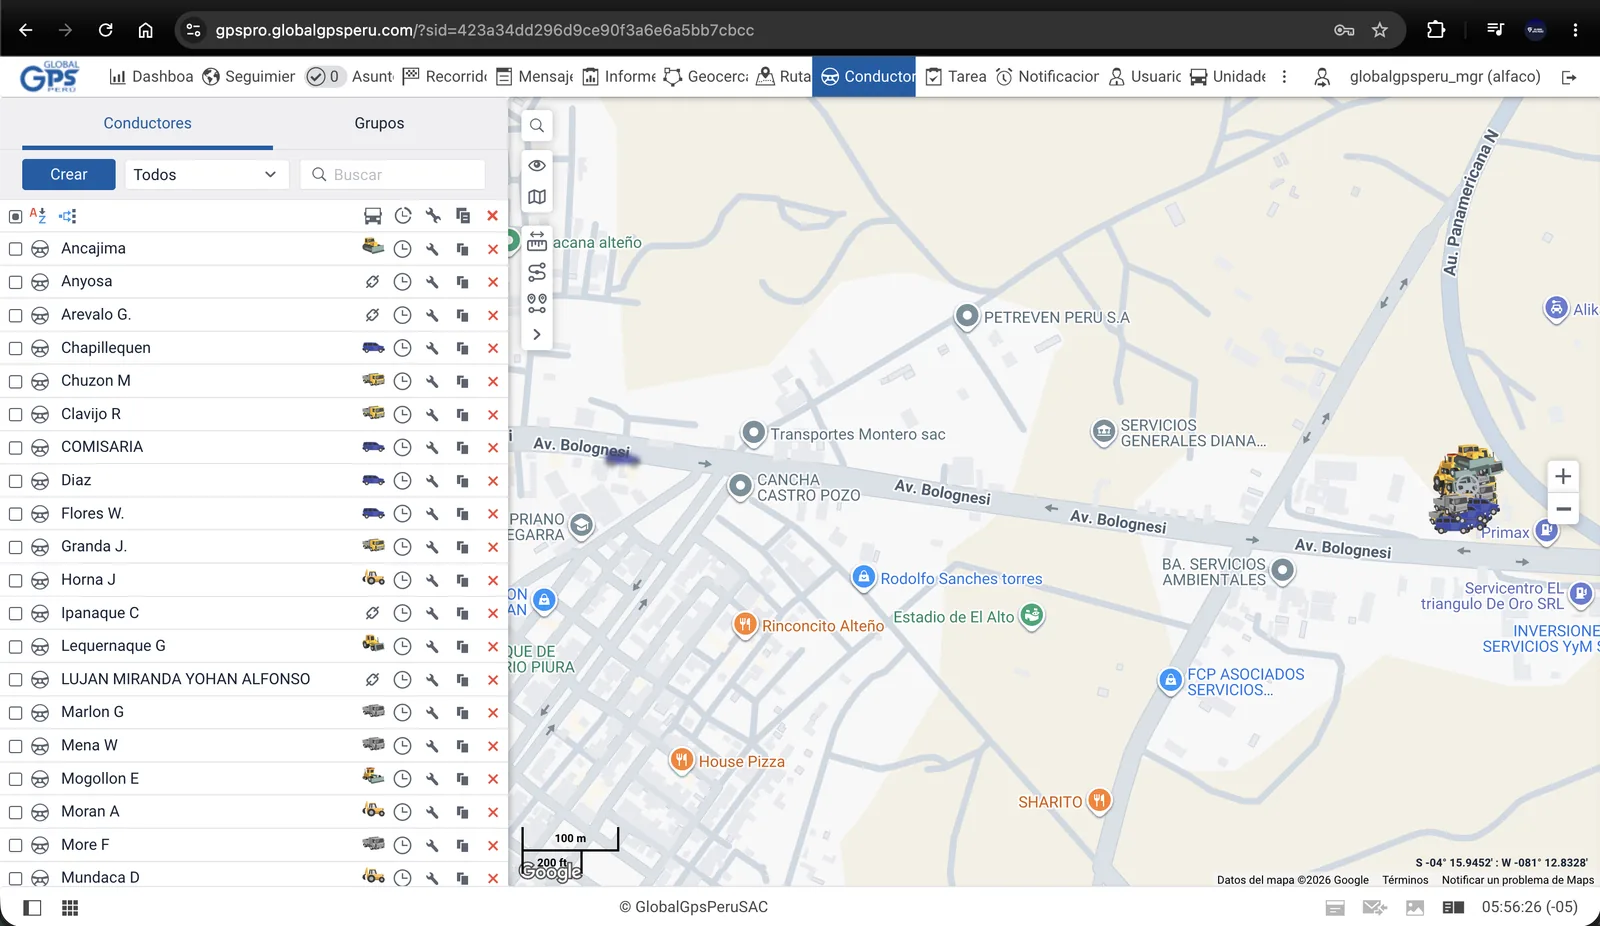Click the globalgpsperu_mgr (alfaco) username
This screenshot has height=926, width=1600.
(1445, 77)
